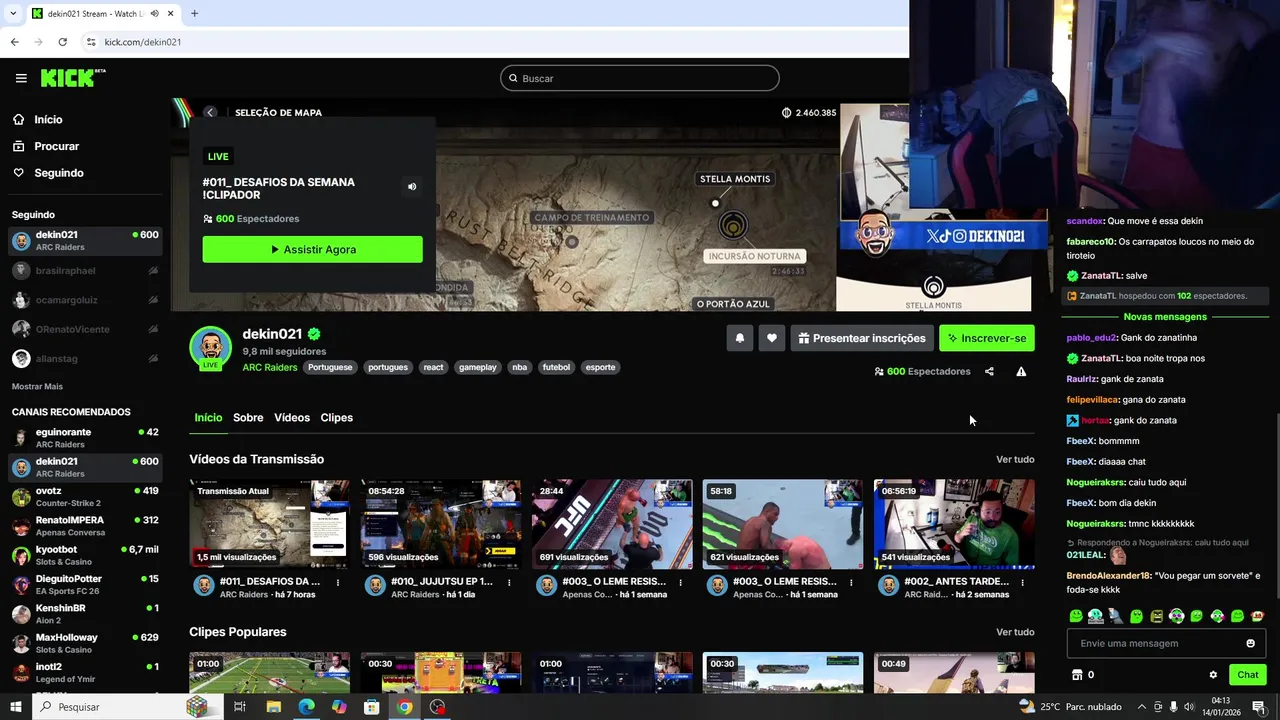The height and width of the screenshot is (720, 1280).
Task: Open a new browser tab
Action: [194, 13]
